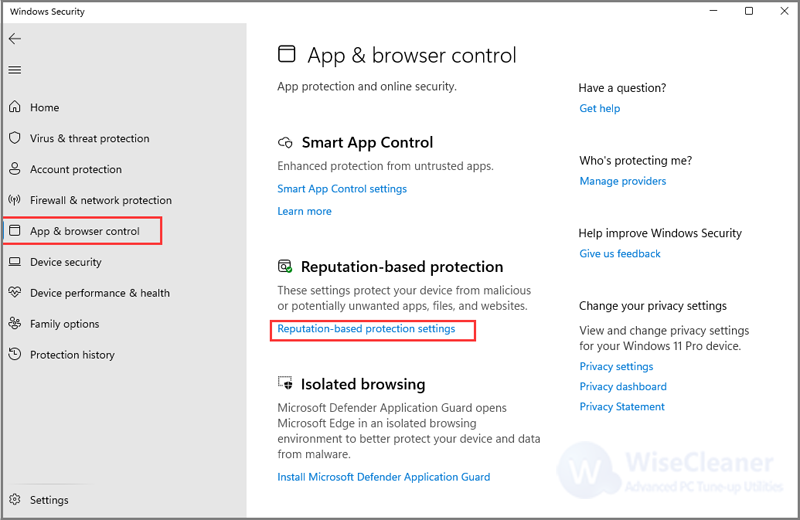Click the Virus & threat protection shield icon

(x=15, y=138)
